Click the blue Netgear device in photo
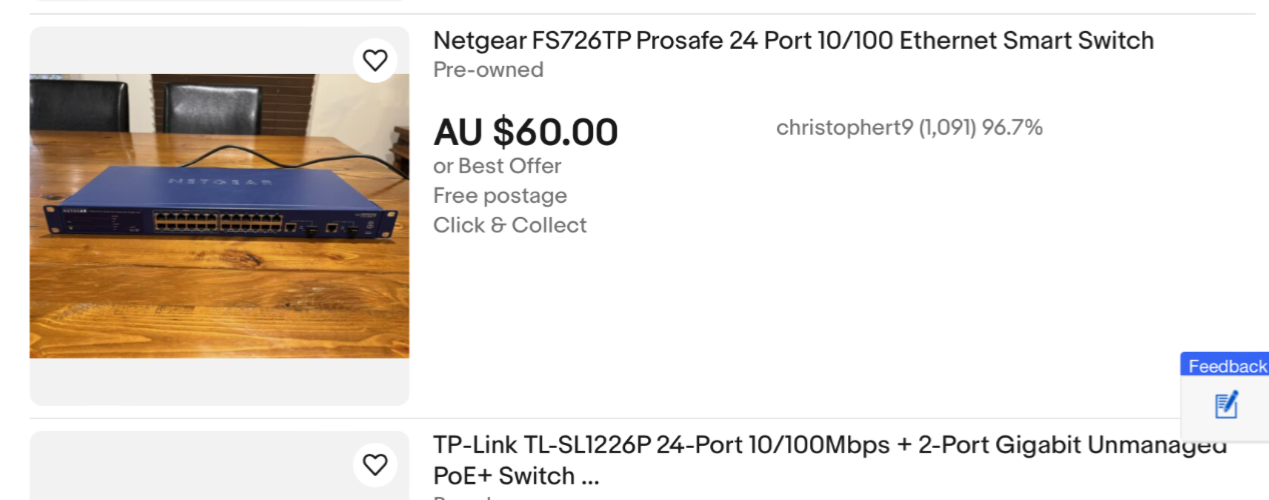1269x500 pixels. (x=219, y=205)
